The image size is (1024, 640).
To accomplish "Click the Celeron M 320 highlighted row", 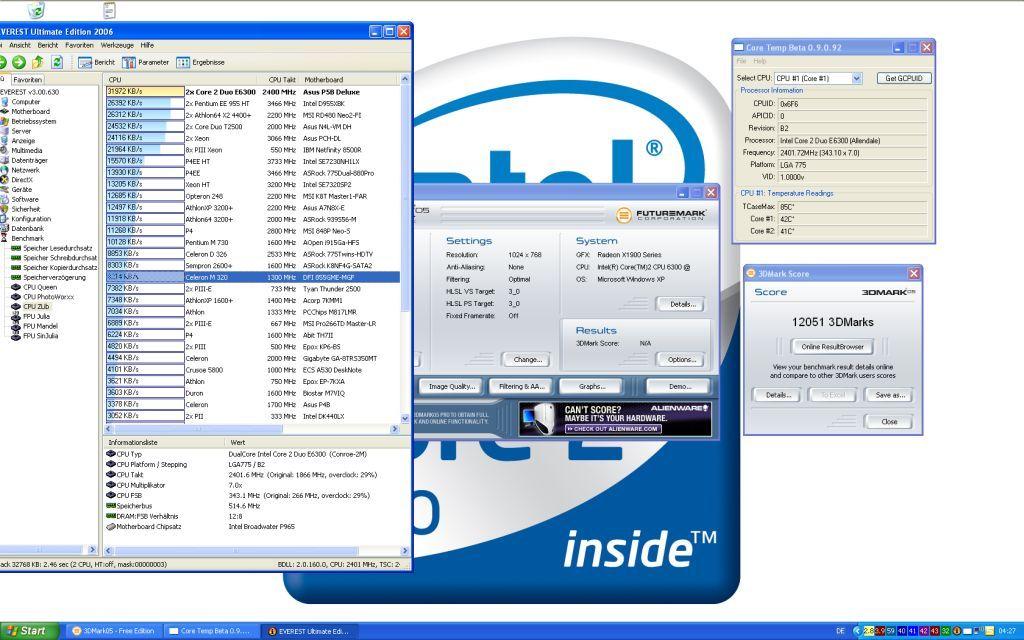I will click(x=252, y=277).
